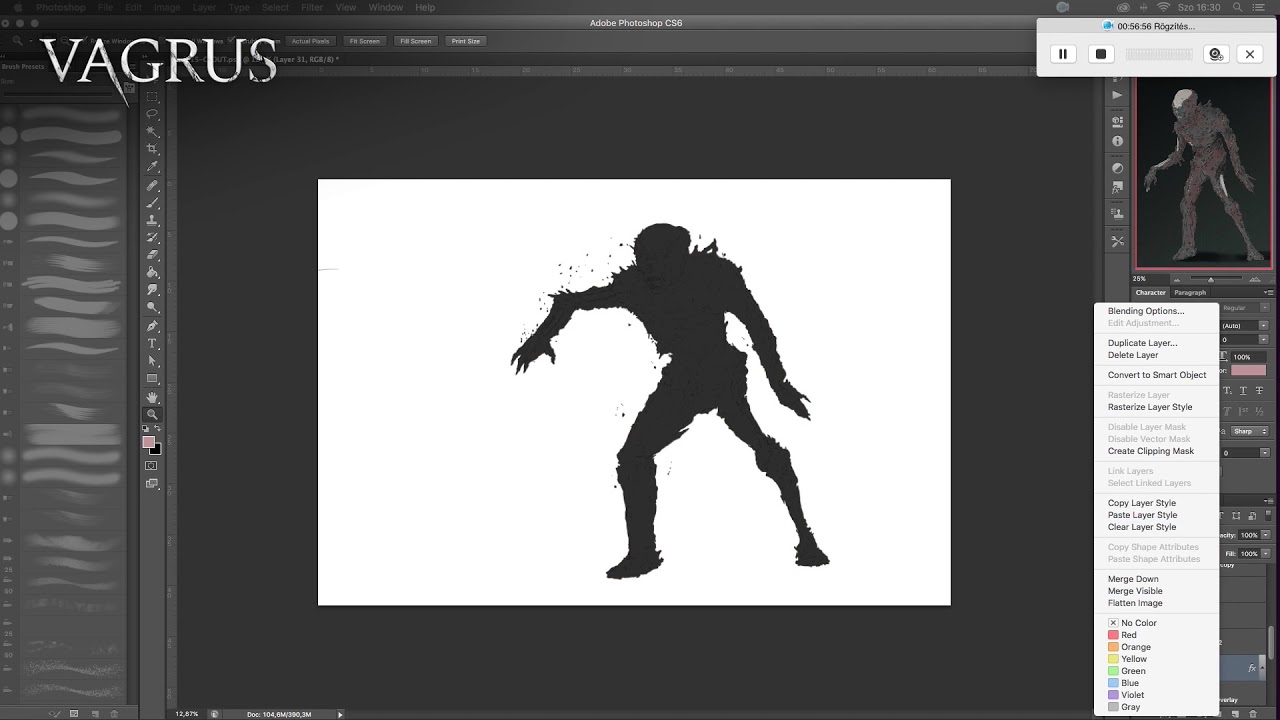Select the Clone Stamp tool
Image resolution: width=1280 pixels, height=720 pixels.
(x=153, y=220)
